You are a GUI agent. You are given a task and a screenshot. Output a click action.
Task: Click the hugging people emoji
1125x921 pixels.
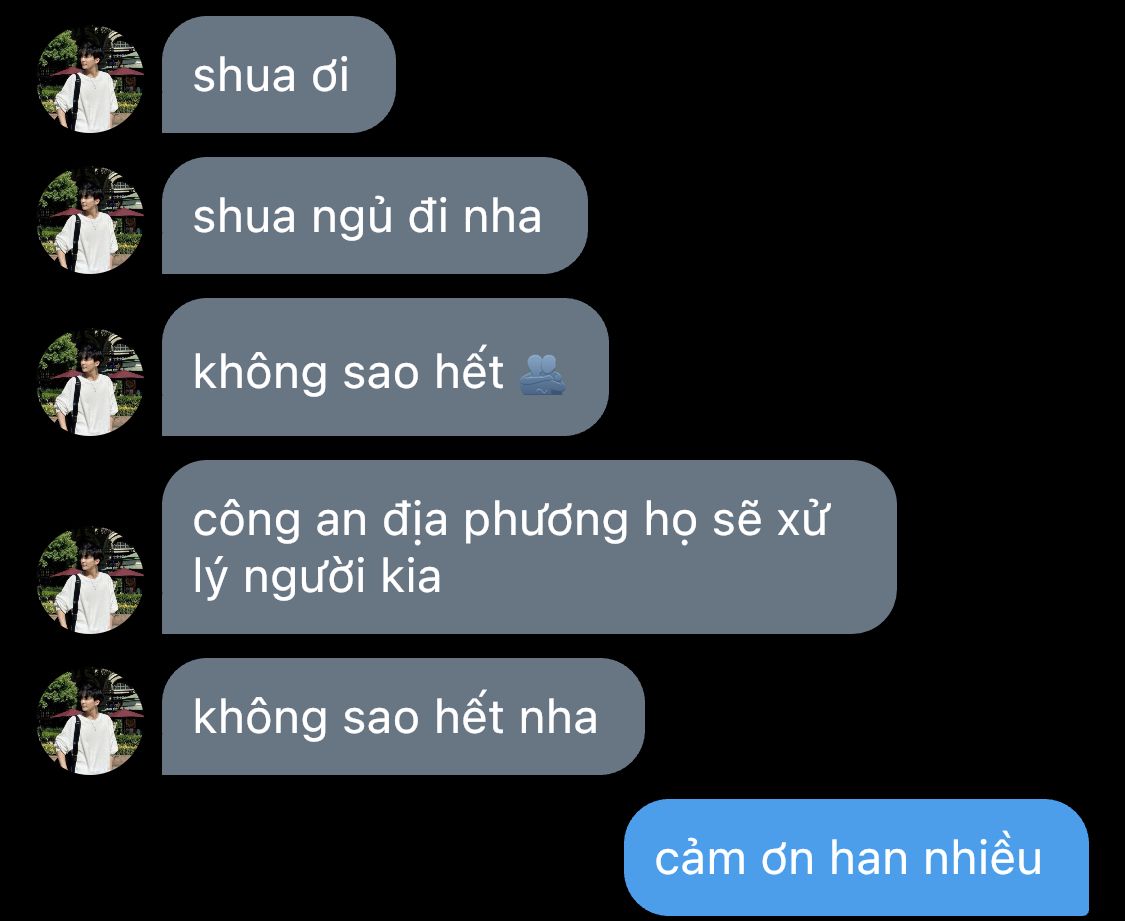point(542,374)
